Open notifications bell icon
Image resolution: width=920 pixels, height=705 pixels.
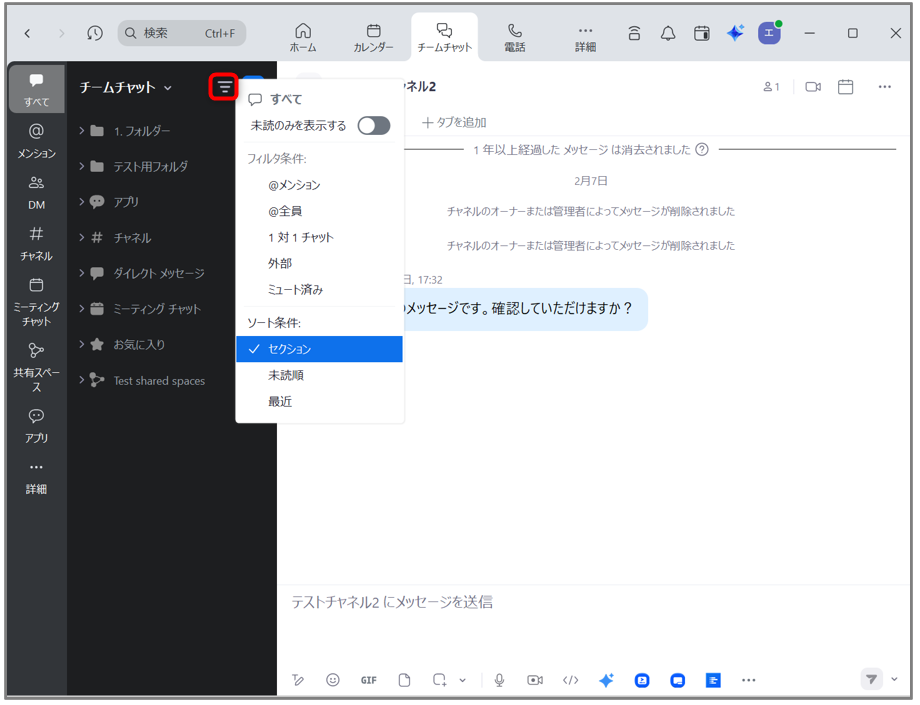[668, 33]
